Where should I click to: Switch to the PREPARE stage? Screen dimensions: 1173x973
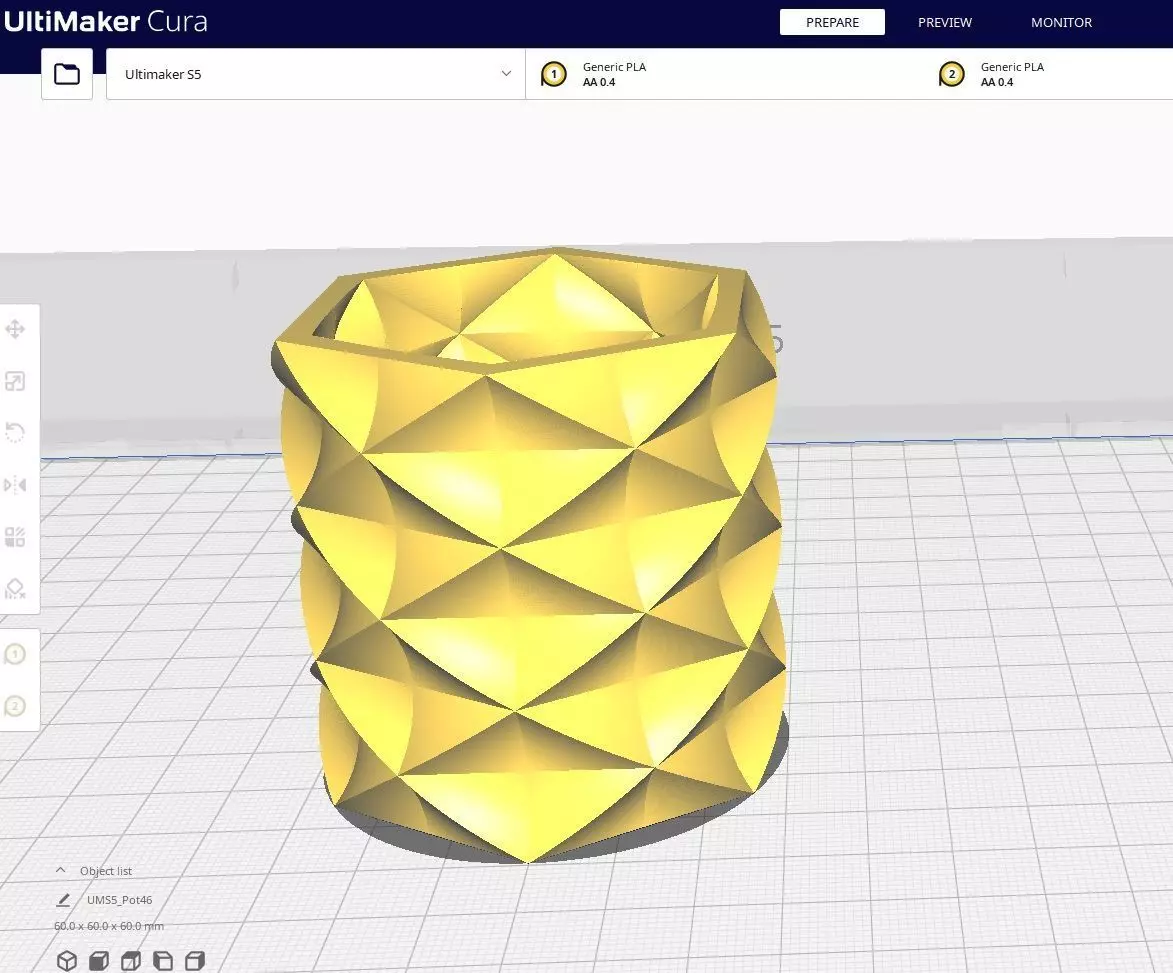coord(832,22)
